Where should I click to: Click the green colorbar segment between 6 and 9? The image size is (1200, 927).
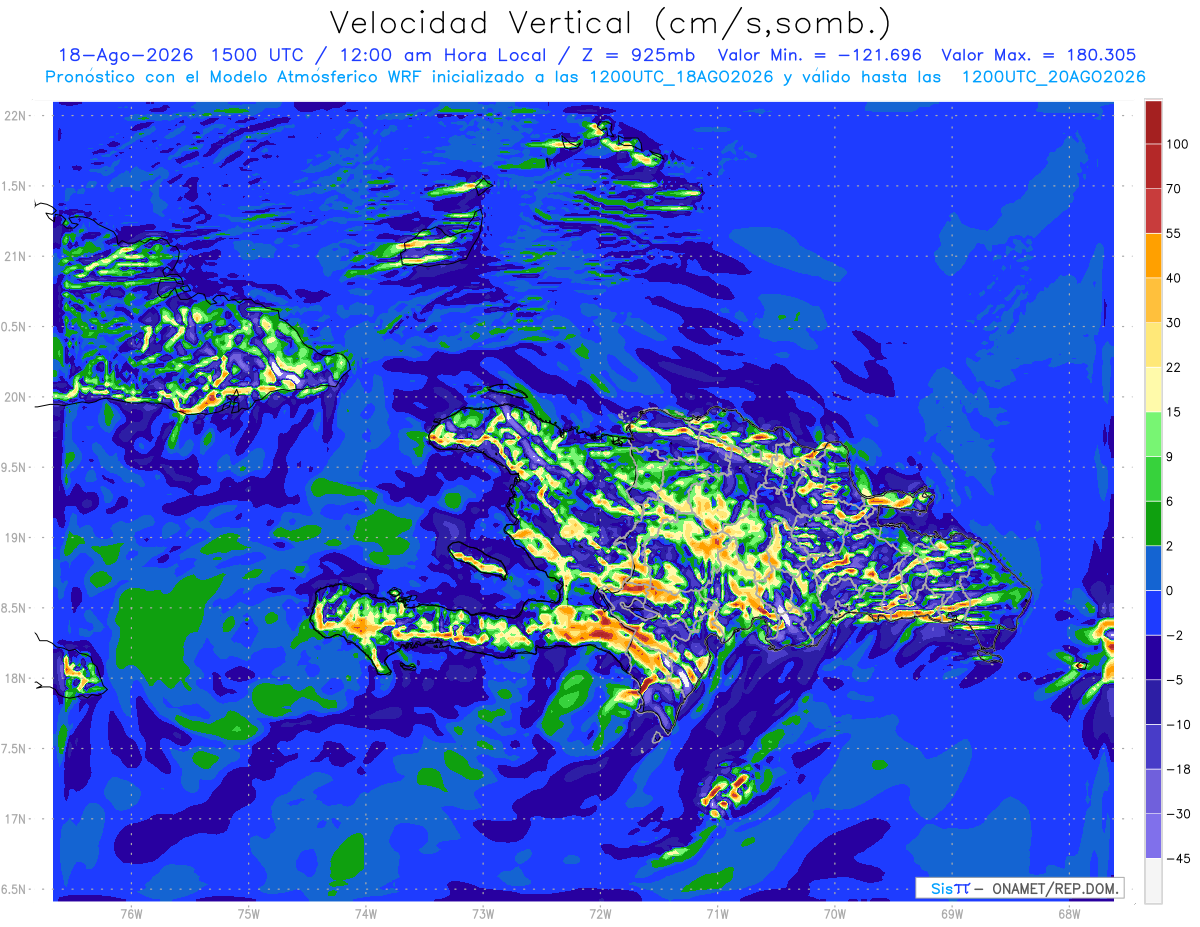(x=1153, y=478)
